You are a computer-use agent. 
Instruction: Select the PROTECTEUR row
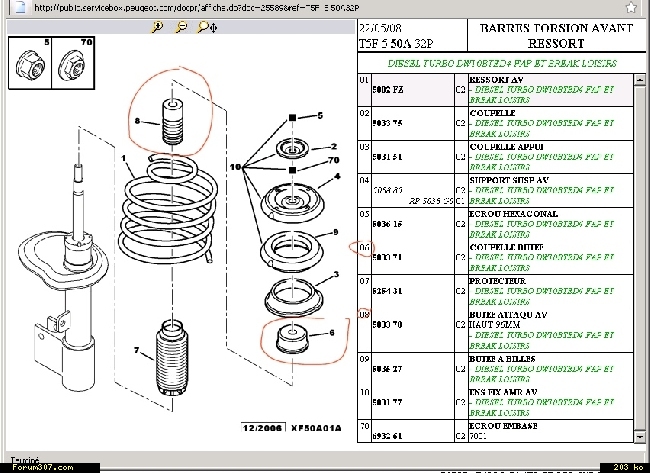click(x=496, y=291)
